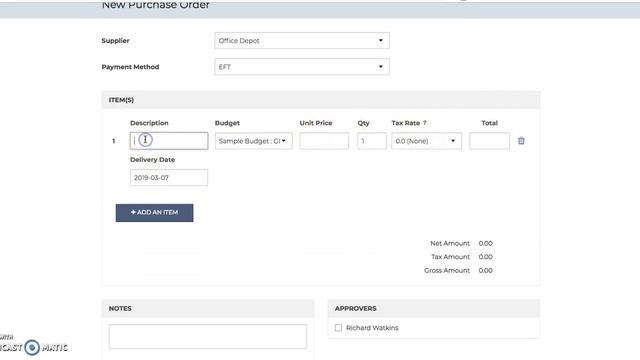Open the Payment Method dropdown showing EFT
This screenshot has width=640, height=360.
pyautogui.click(x=302, y=67)
